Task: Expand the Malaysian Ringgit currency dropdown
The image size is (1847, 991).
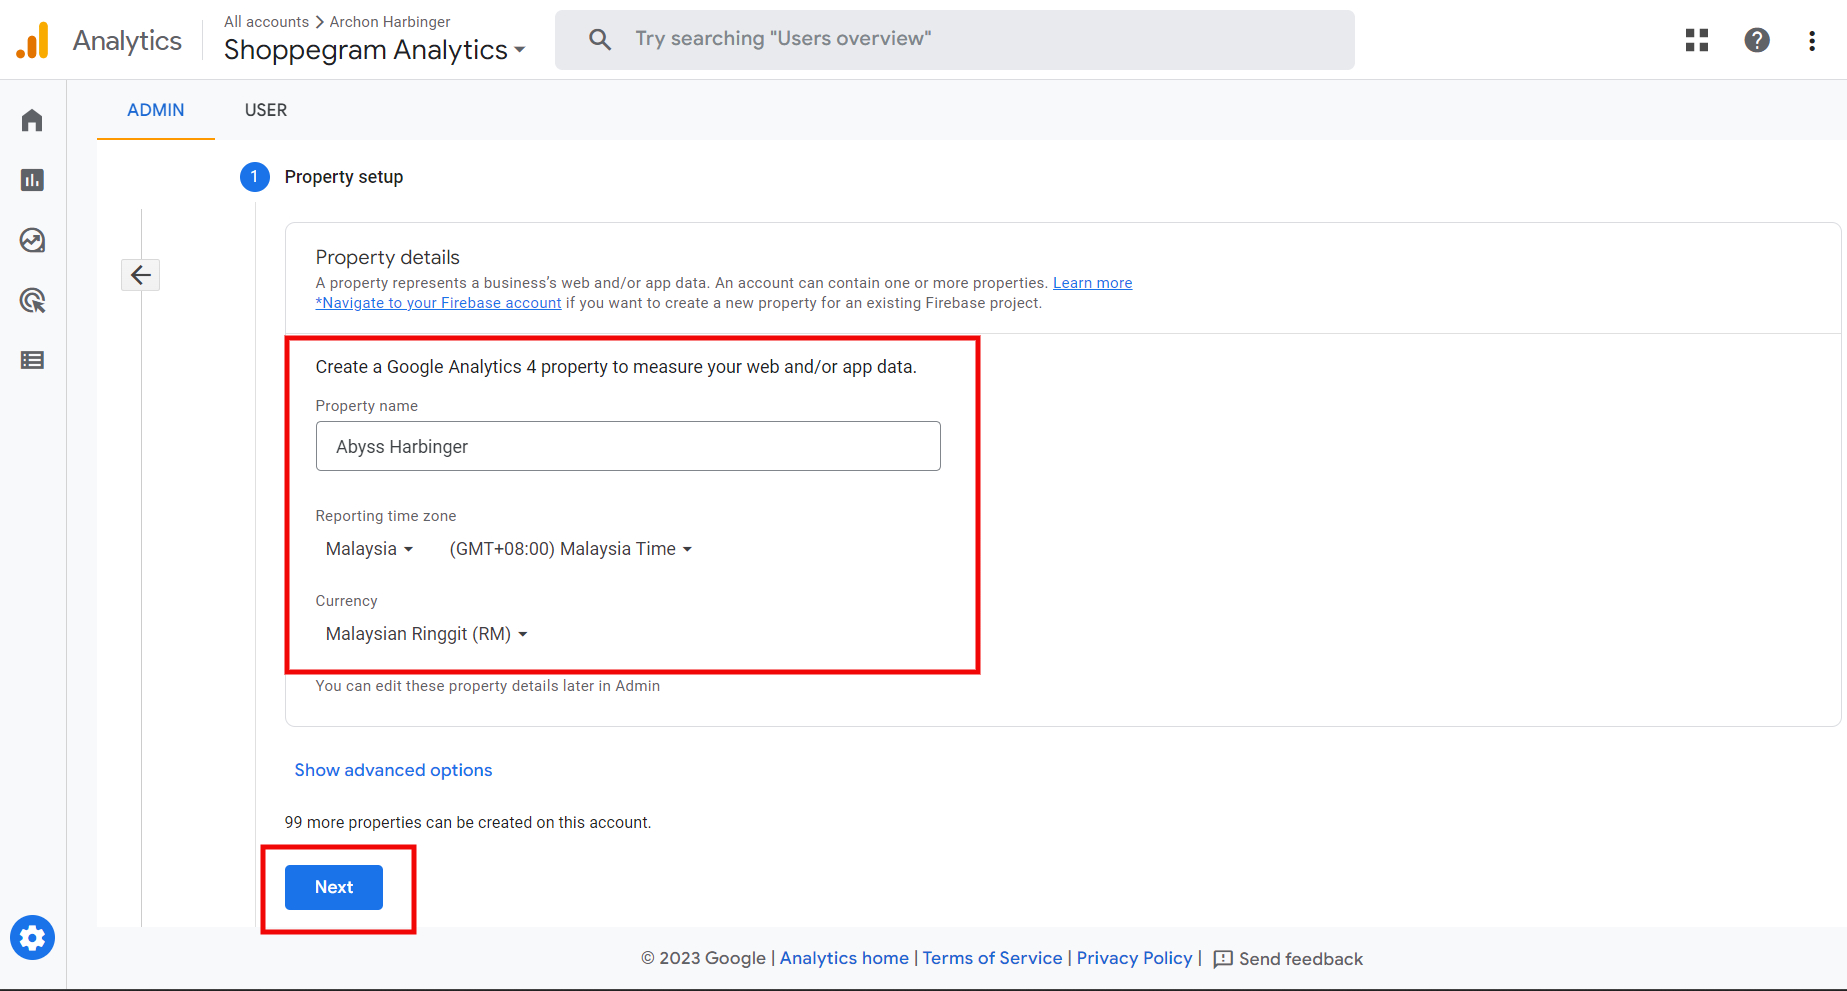Action: click(x=426, y=634)
